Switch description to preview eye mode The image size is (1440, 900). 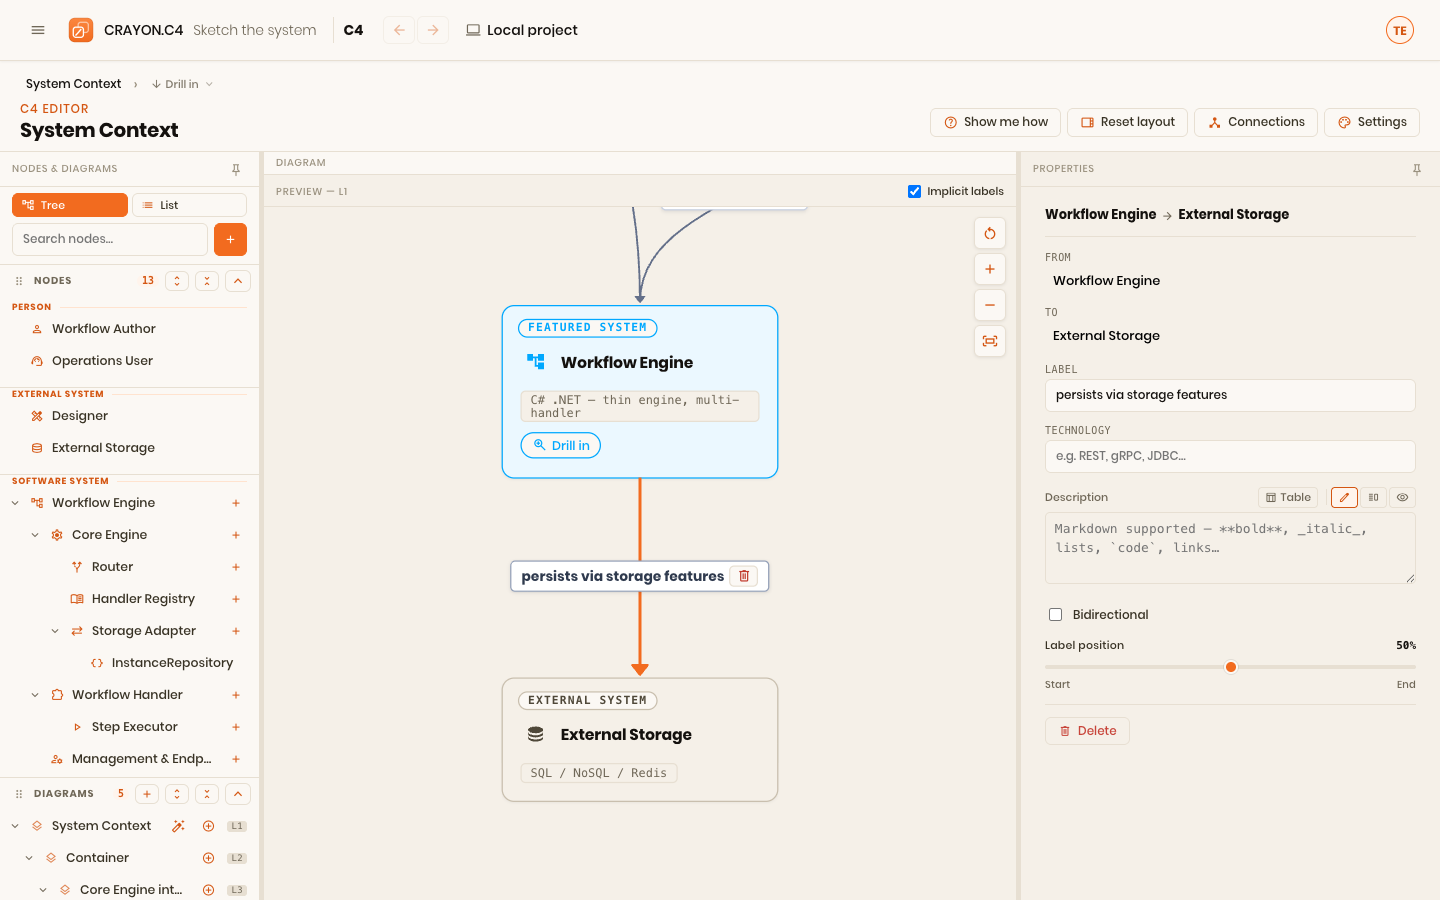pos(1402,497)
